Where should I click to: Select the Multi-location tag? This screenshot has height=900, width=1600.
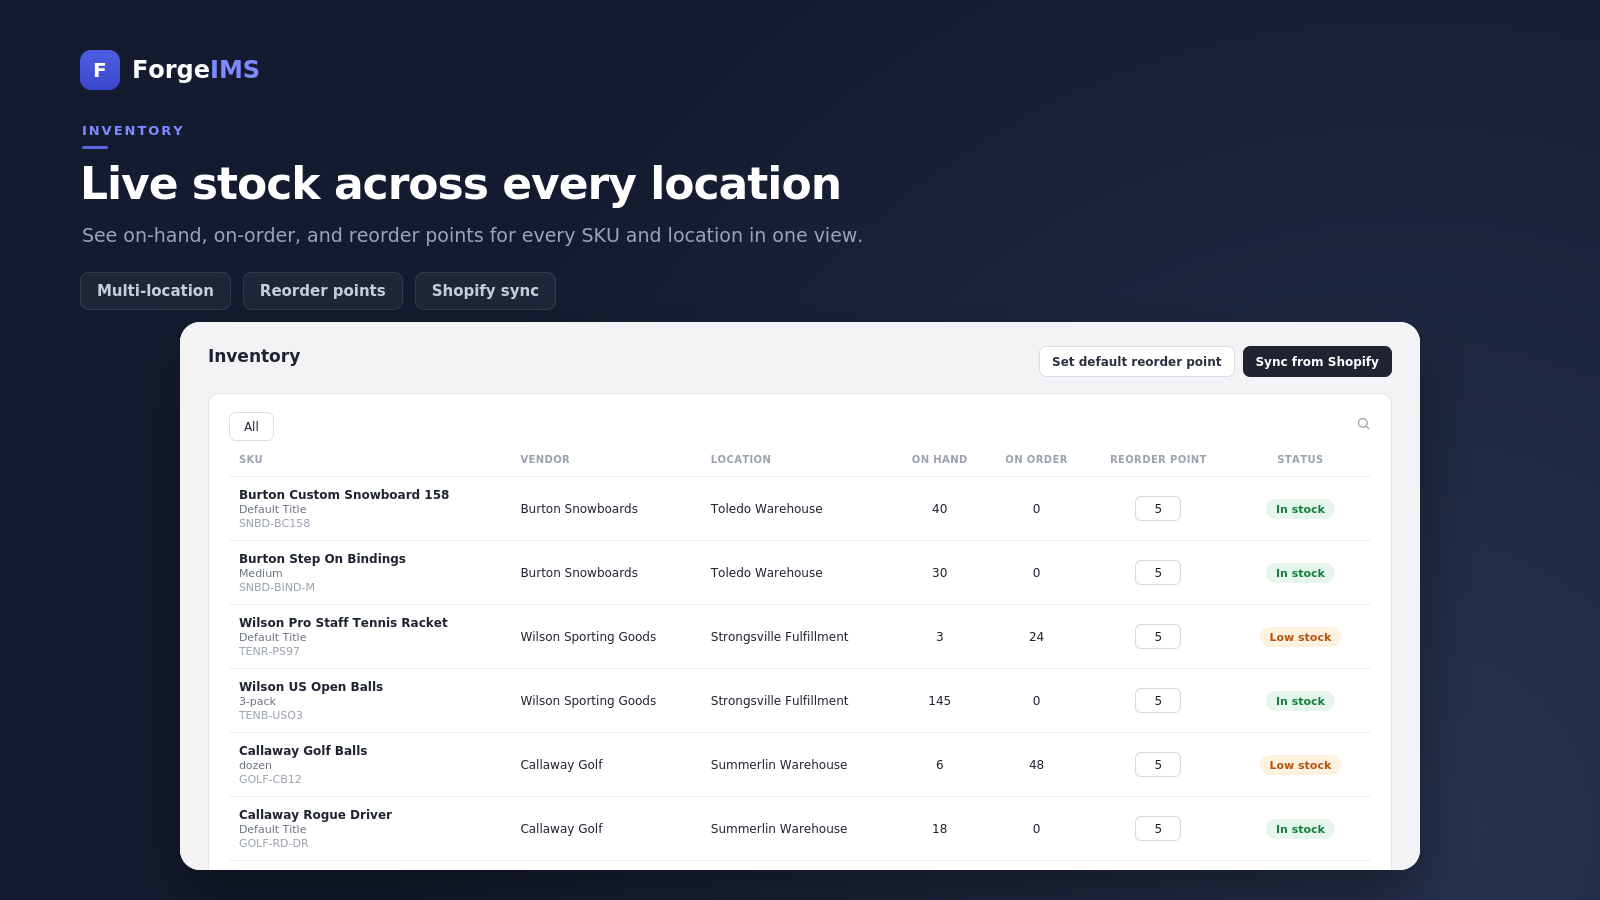click(155, 291)
